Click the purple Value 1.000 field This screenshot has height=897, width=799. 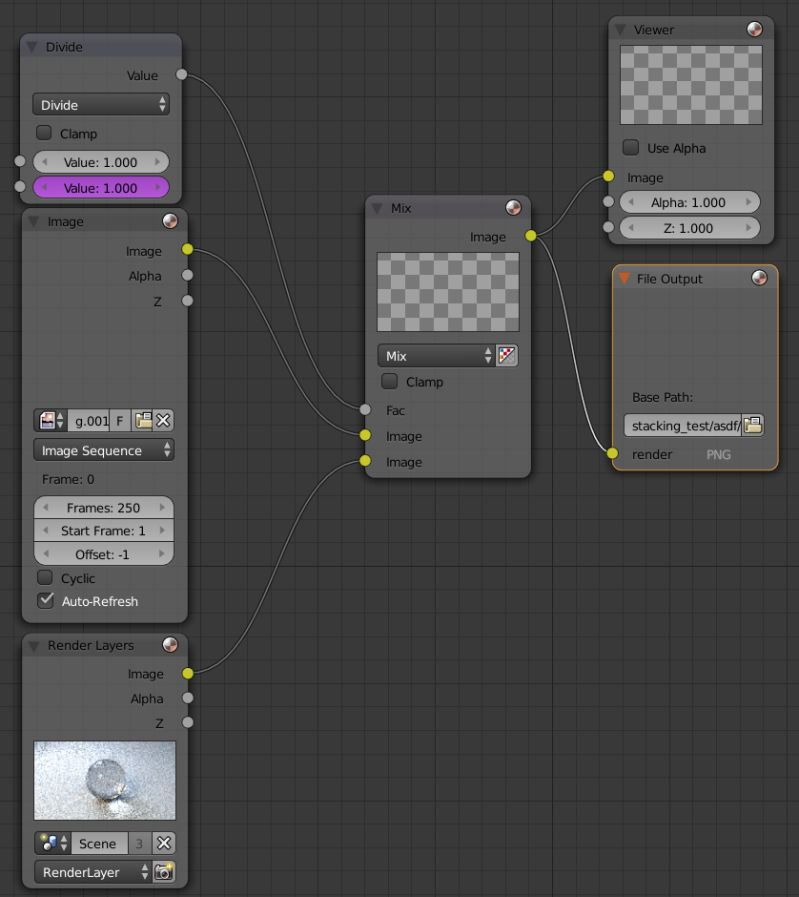pos(101,188)
